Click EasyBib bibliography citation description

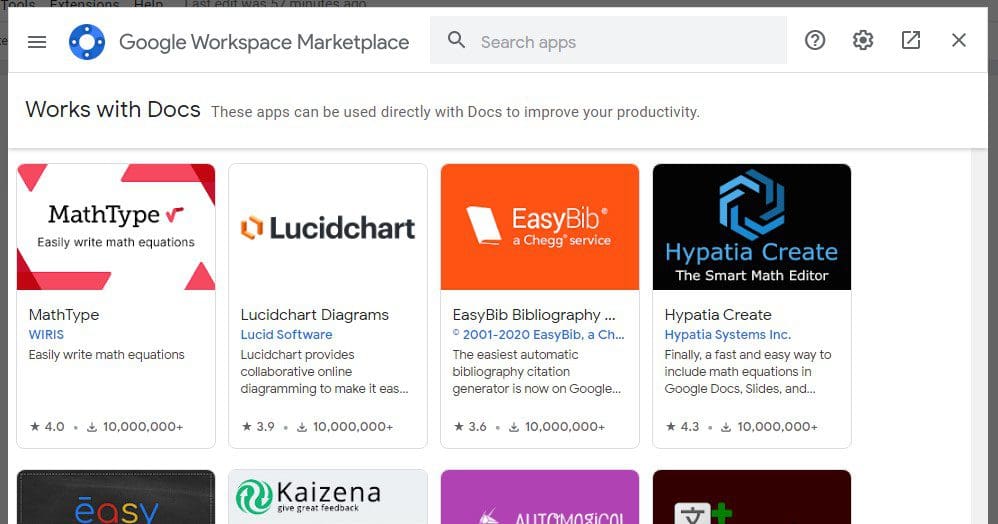pyautogui.click(x=537, y=372)
